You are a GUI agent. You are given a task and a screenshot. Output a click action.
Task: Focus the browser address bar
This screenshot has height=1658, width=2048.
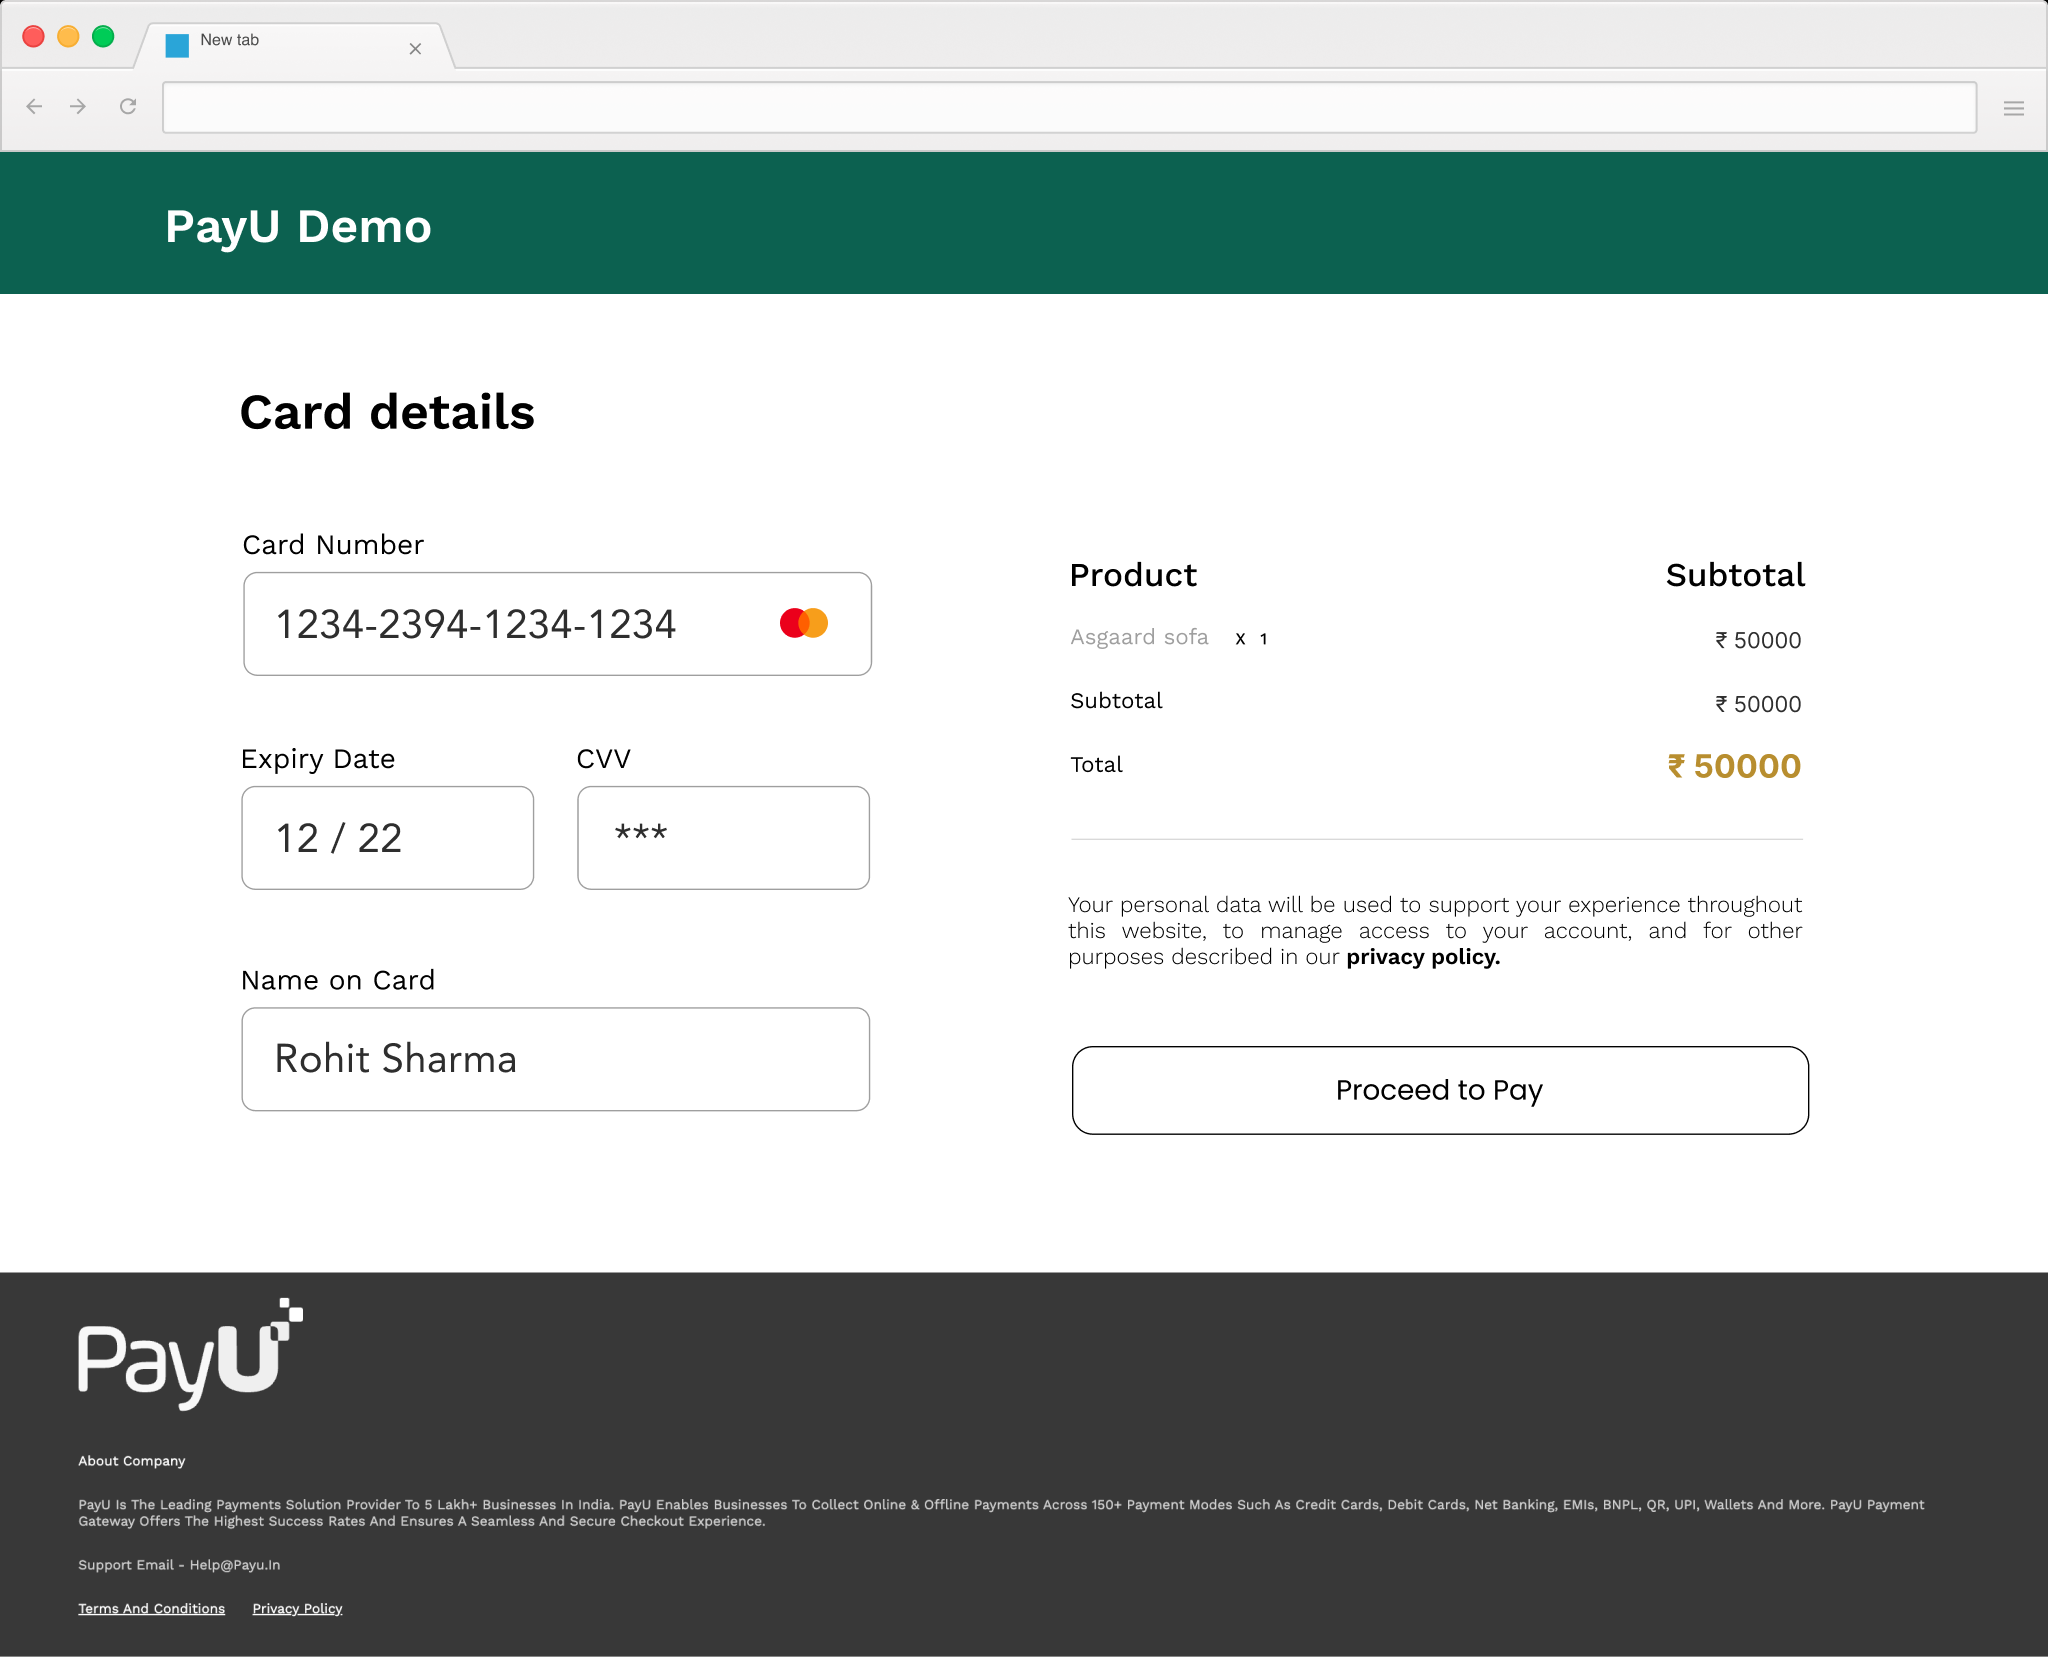coord(1069,107)
